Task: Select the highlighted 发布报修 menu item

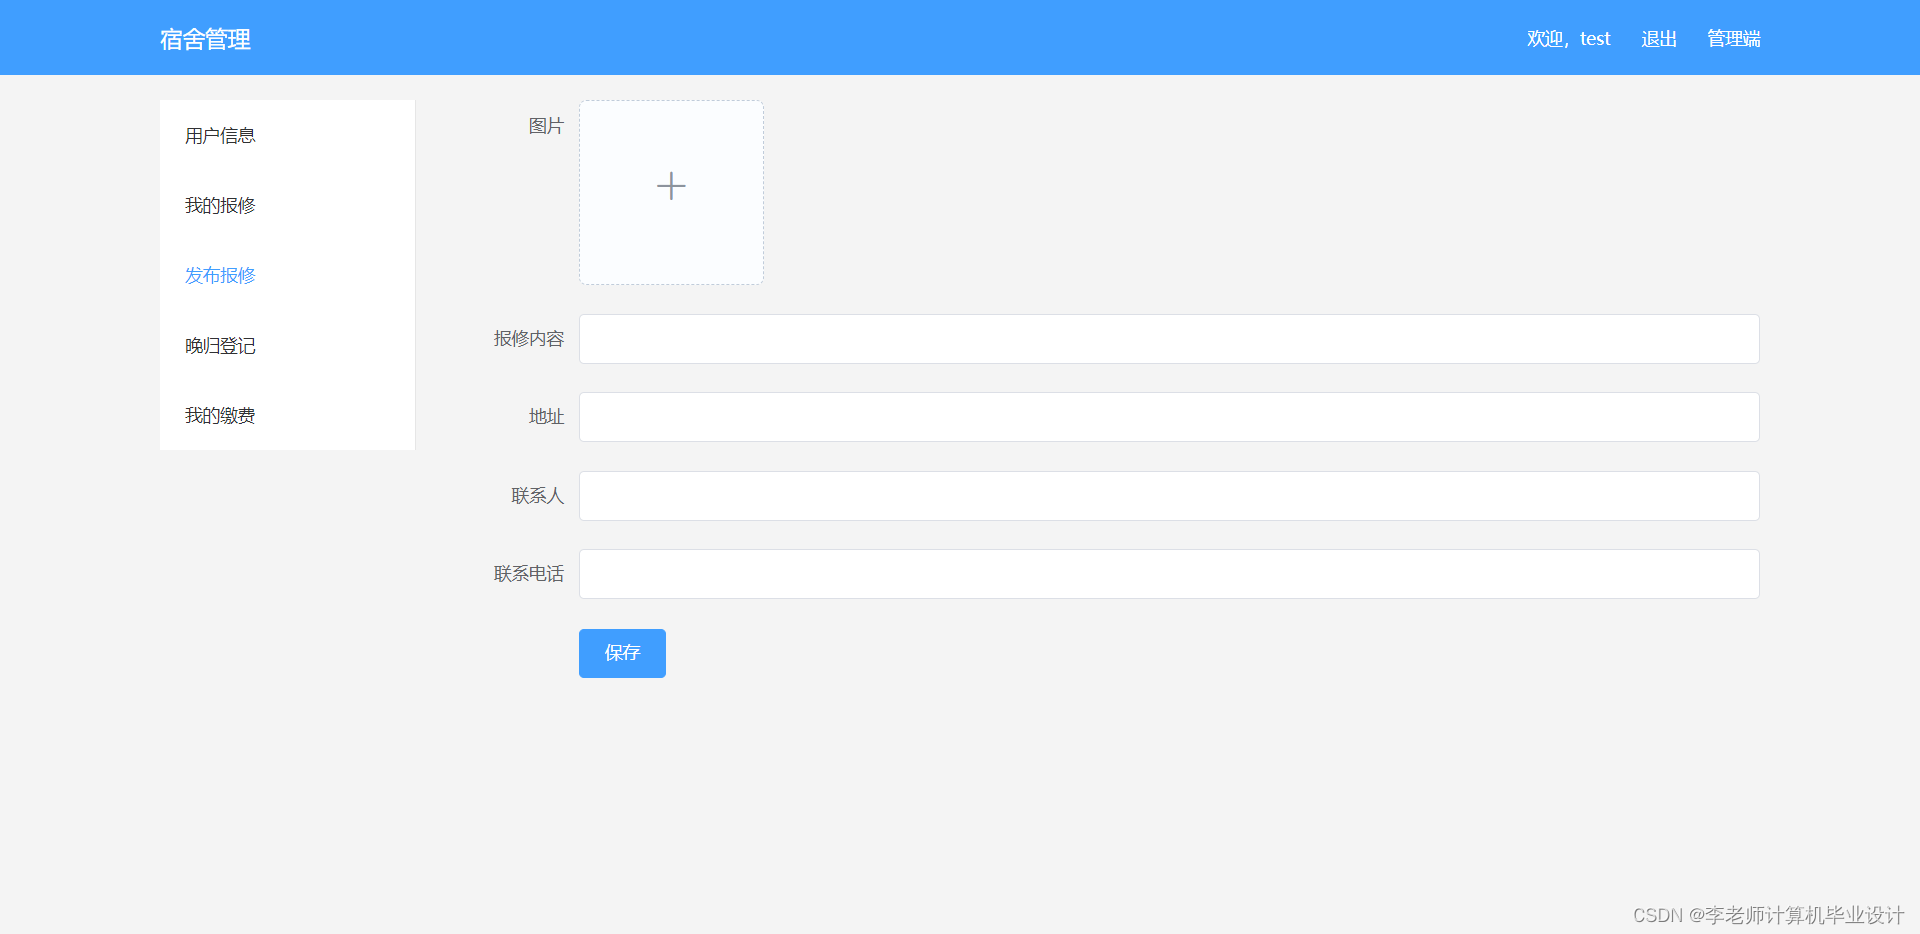Action: pyautogui.click(x=219, y=275)
